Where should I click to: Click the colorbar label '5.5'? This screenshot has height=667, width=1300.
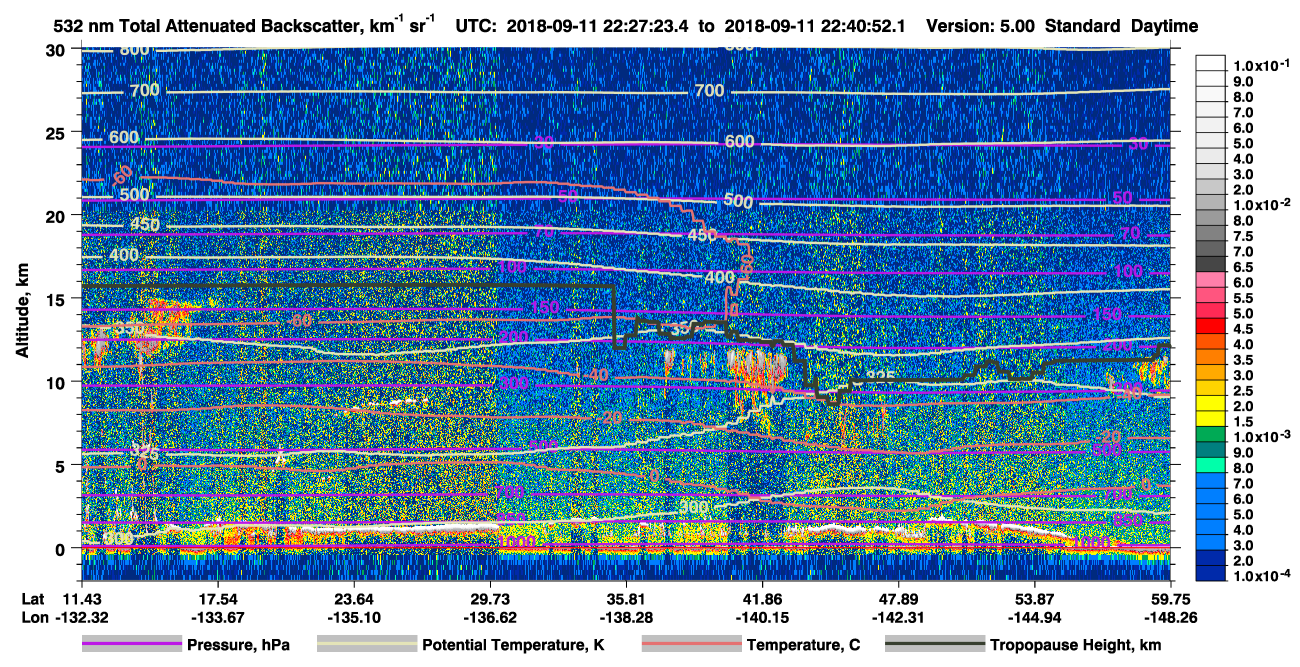[1243, 298]
